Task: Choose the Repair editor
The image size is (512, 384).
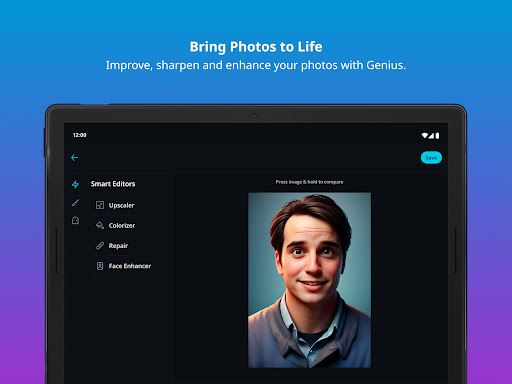Action: click(x=129, y=246)
